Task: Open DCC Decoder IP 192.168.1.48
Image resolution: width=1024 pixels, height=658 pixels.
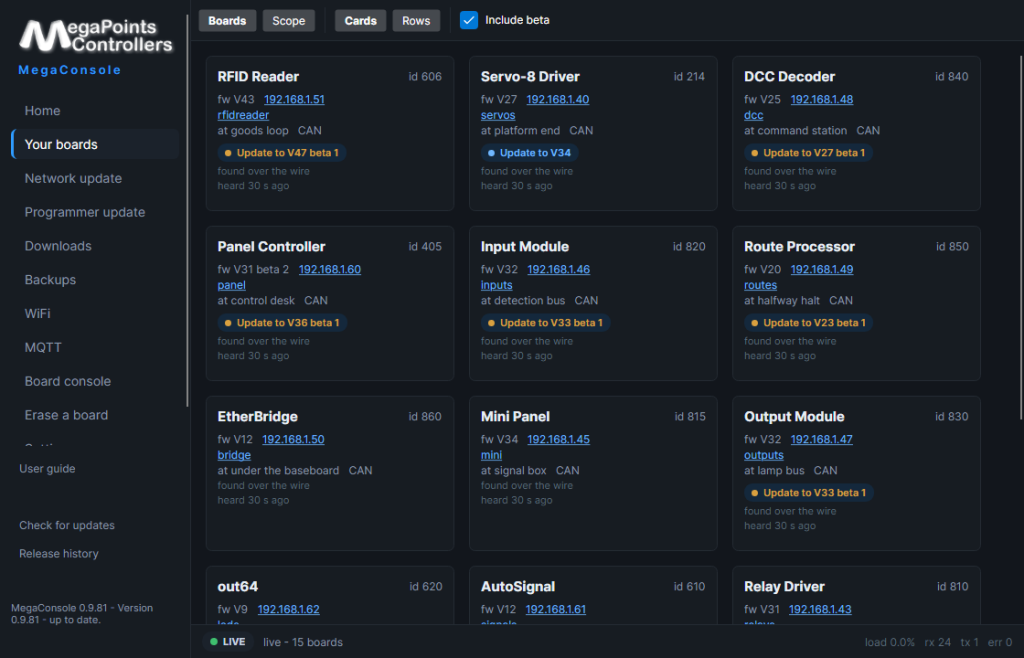Action: tap(822, 99)
